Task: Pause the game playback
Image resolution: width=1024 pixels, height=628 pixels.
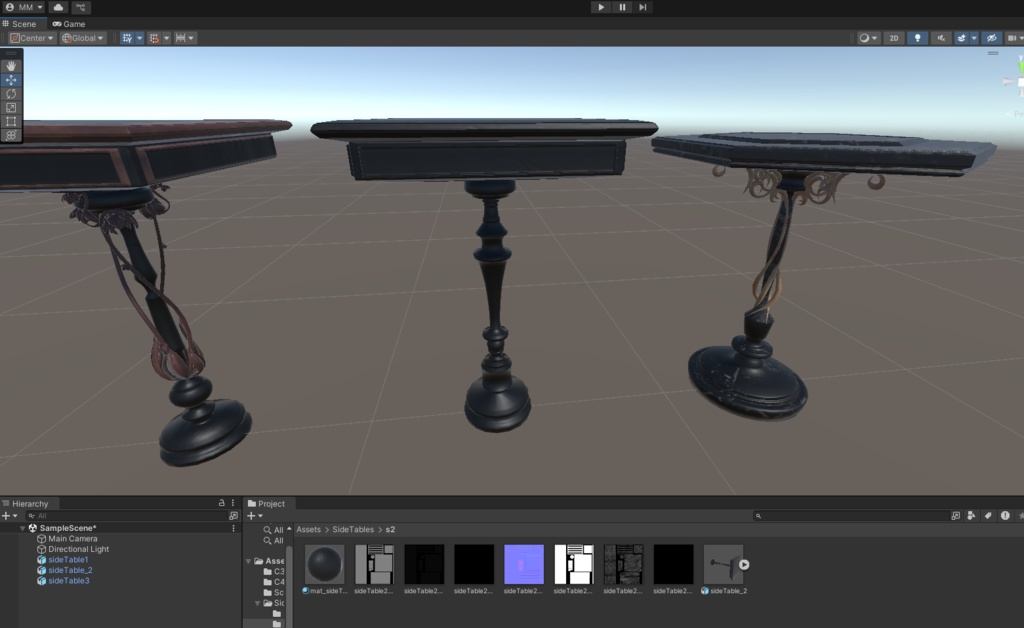Action: pos(622,7)
